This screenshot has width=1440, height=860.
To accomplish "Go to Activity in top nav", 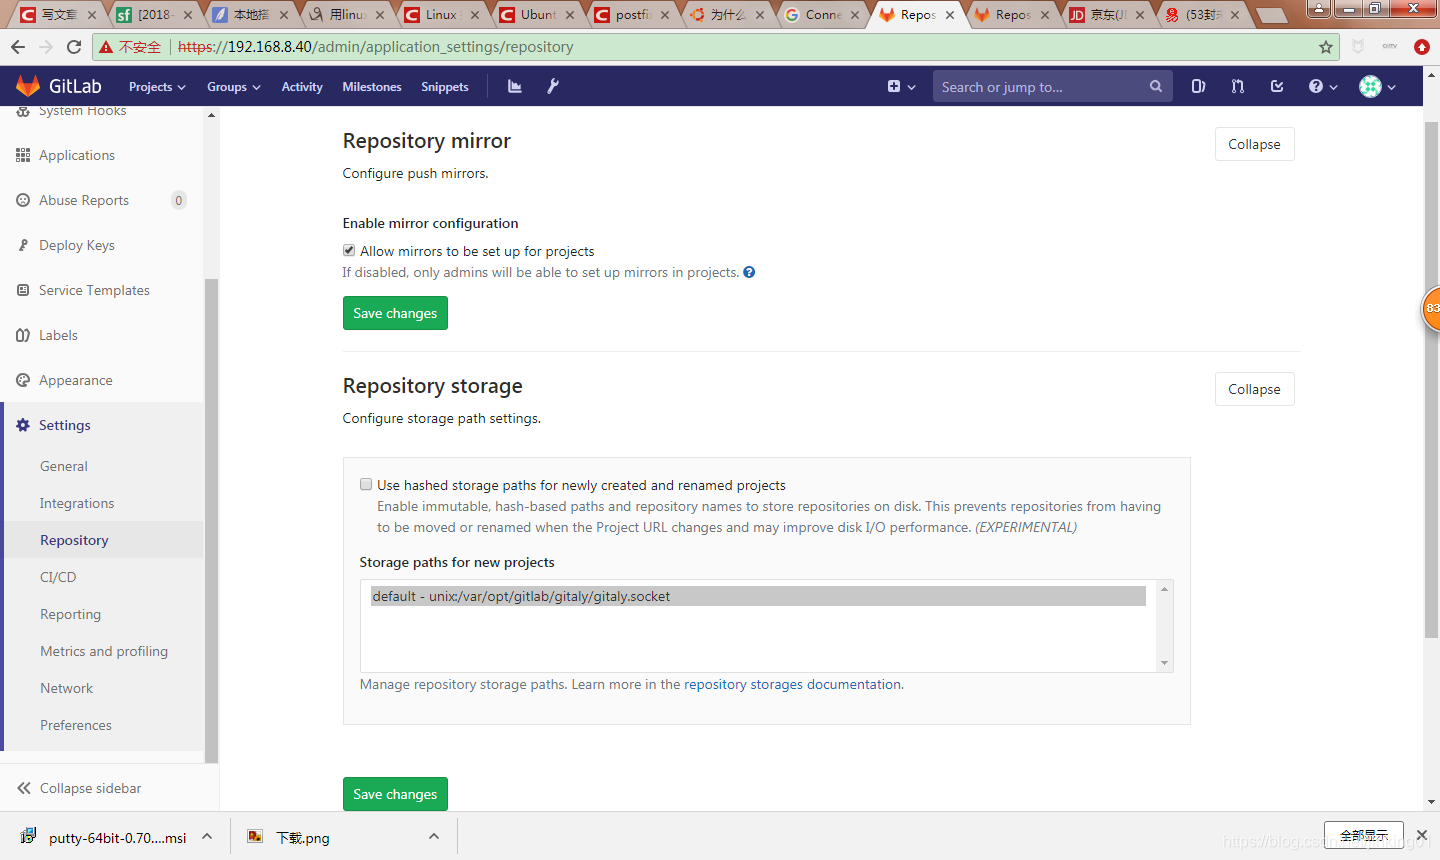I will pyautogui.click(x=302, y=87).
